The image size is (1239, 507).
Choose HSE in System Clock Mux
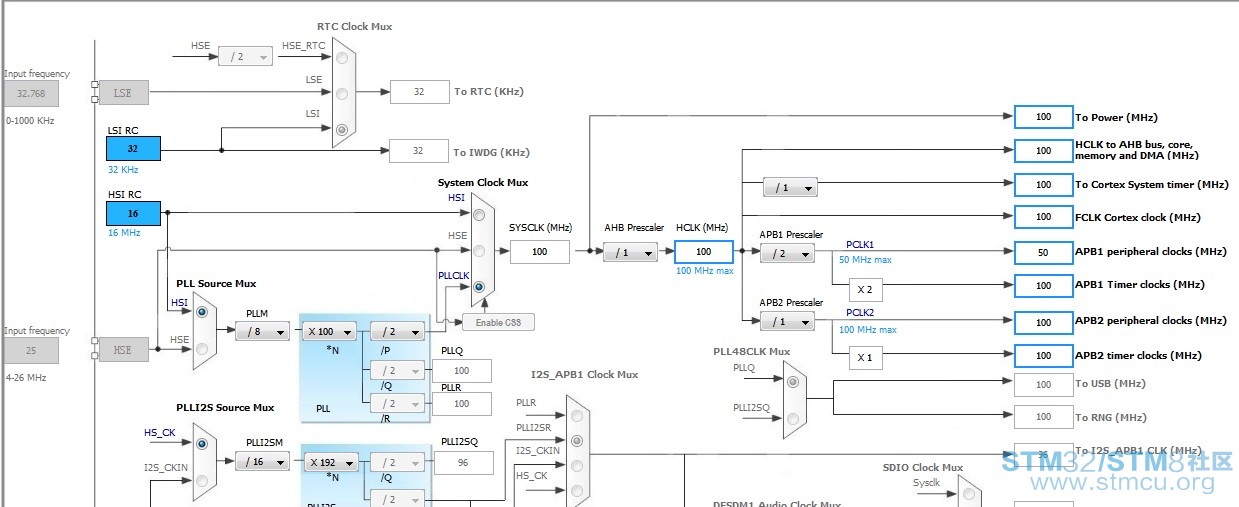click(480, 251)
